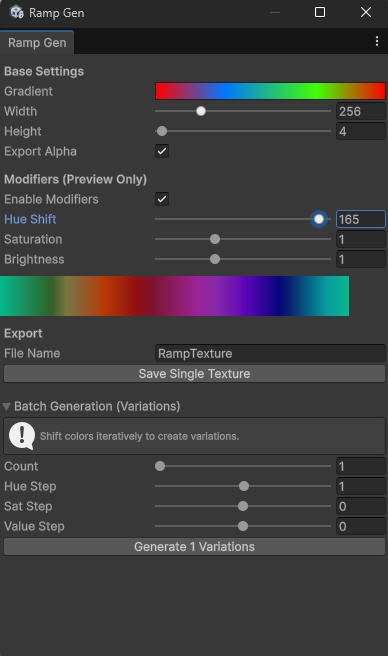Viewport: 388px width, 656px height.
Task: Click the Base Settings heading
Action: 44,71
